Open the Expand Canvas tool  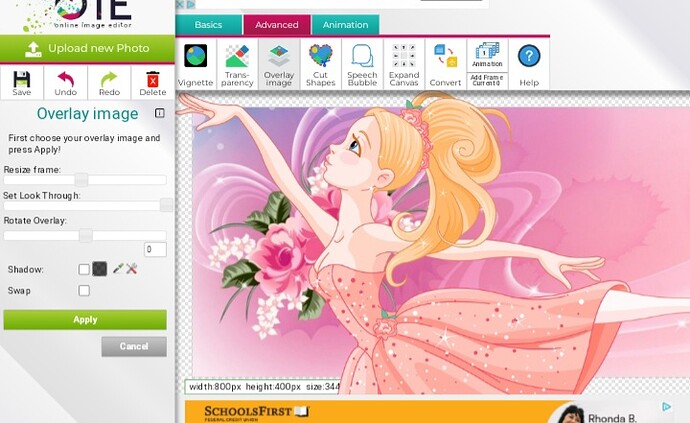(404, 63)
